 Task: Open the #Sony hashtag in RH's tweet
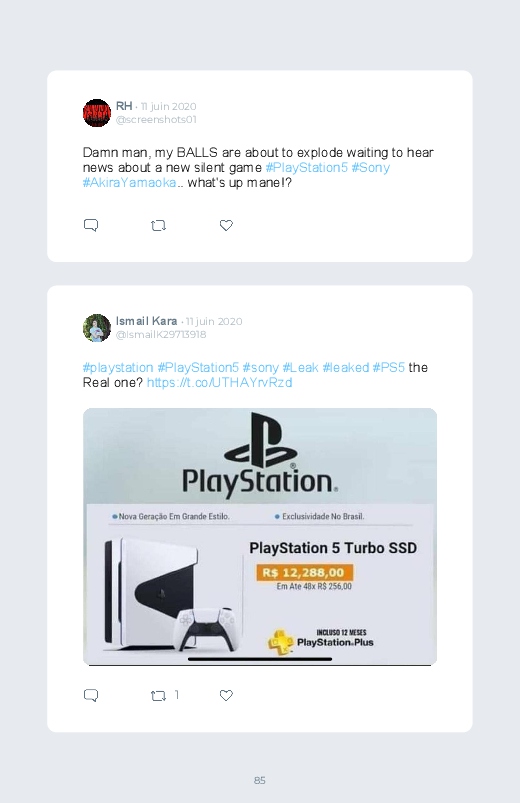click(370, 167)
